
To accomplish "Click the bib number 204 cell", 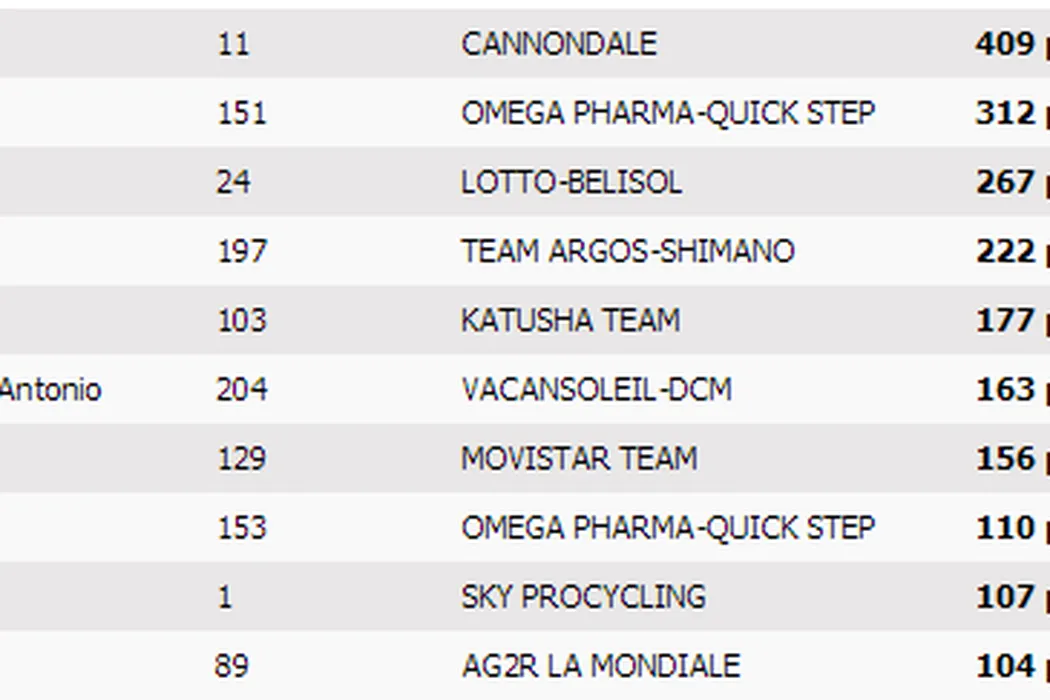I will click(x=242, y=389).
